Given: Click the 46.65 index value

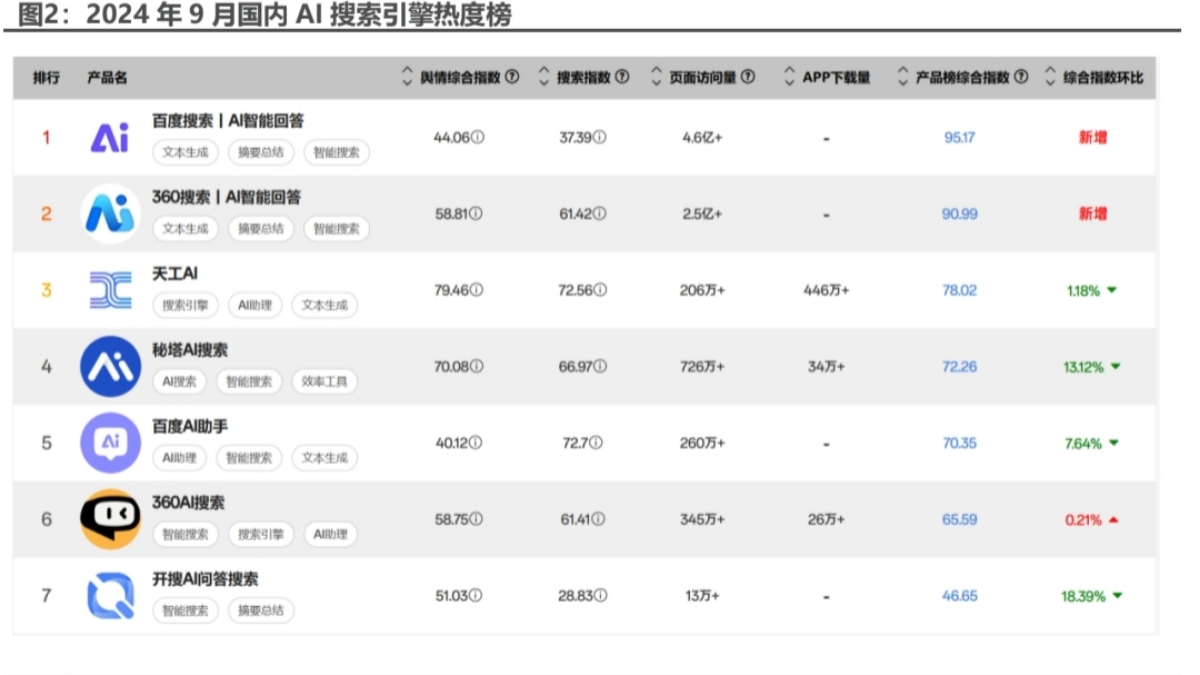Looking at the screenshot, I should click(959, 596).
